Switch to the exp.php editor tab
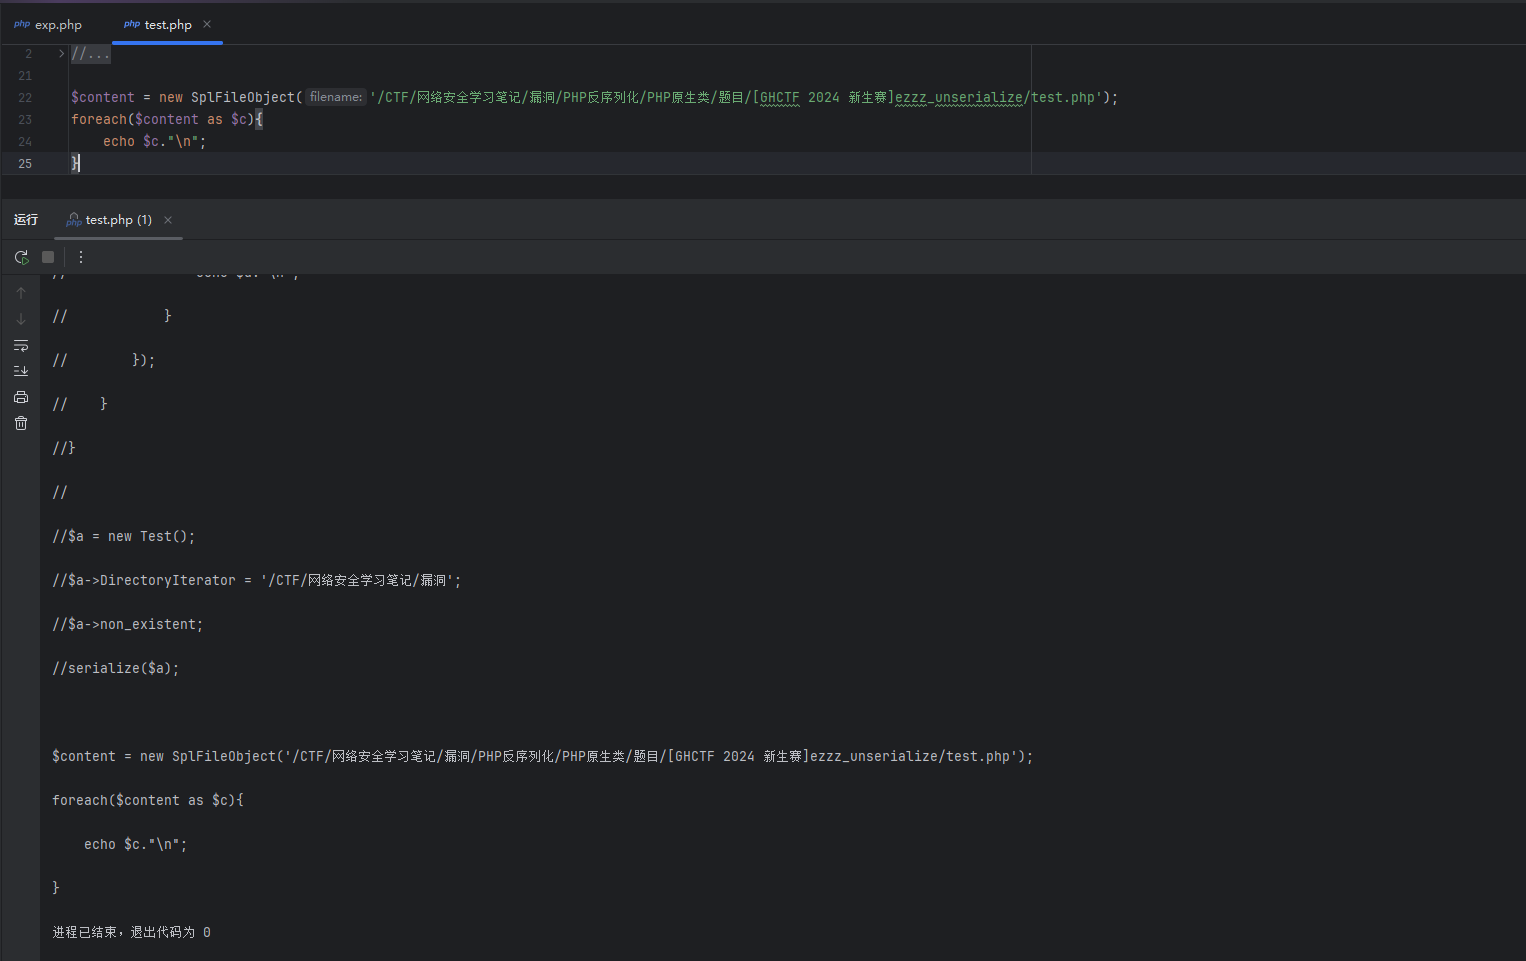Viewport: 1526px width, 961px height. (x=49, y=25)
